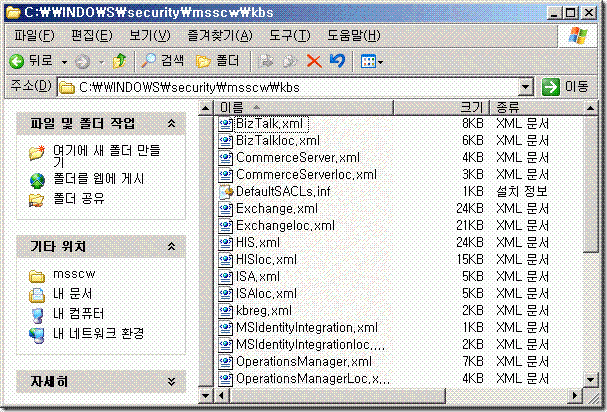
Task: Click 여기에 새 폴더 만들기 link
Action: pyautogui.click(x=106, y=155)
